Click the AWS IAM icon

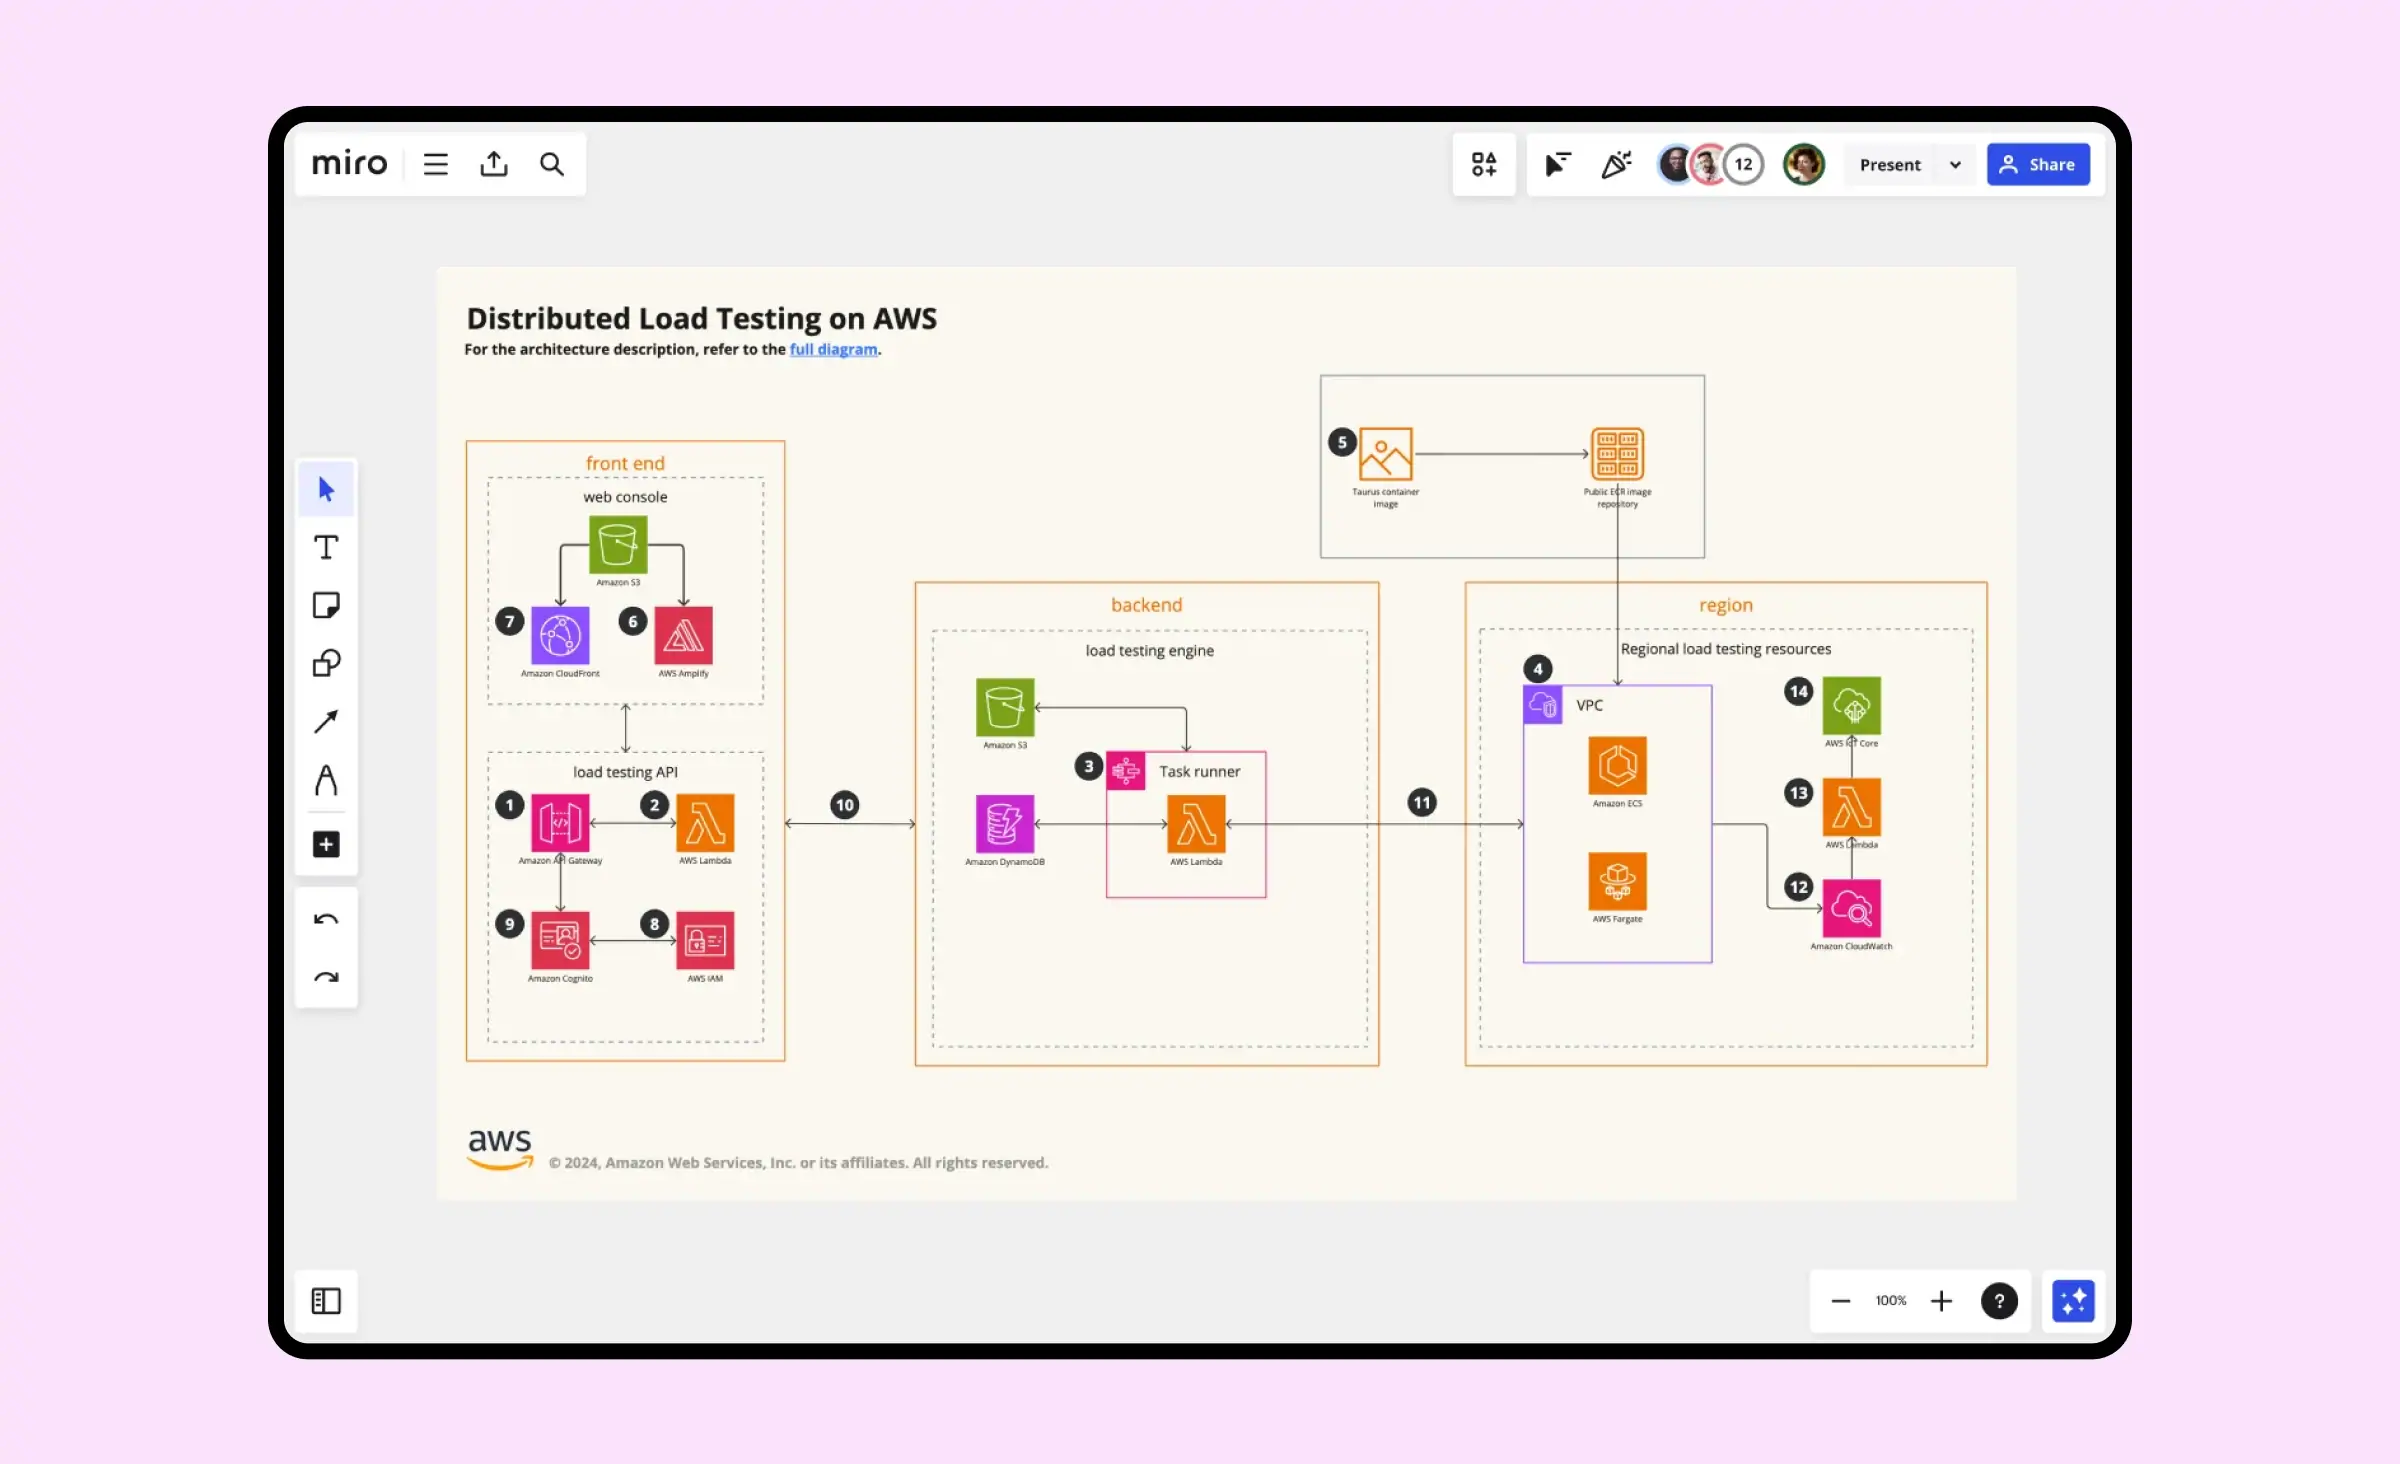click(705, 940)
